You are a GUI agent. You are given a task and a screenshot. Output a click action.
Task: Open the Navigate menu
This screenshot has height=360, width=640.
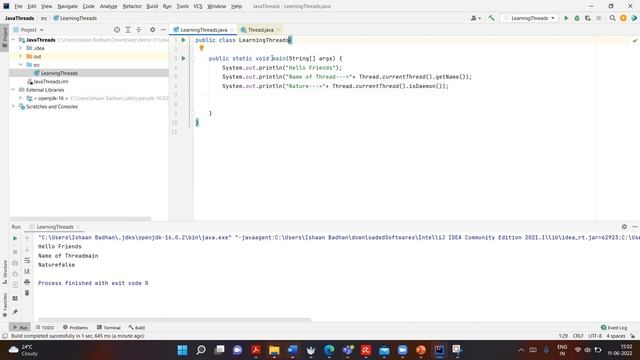click(67, 6)
